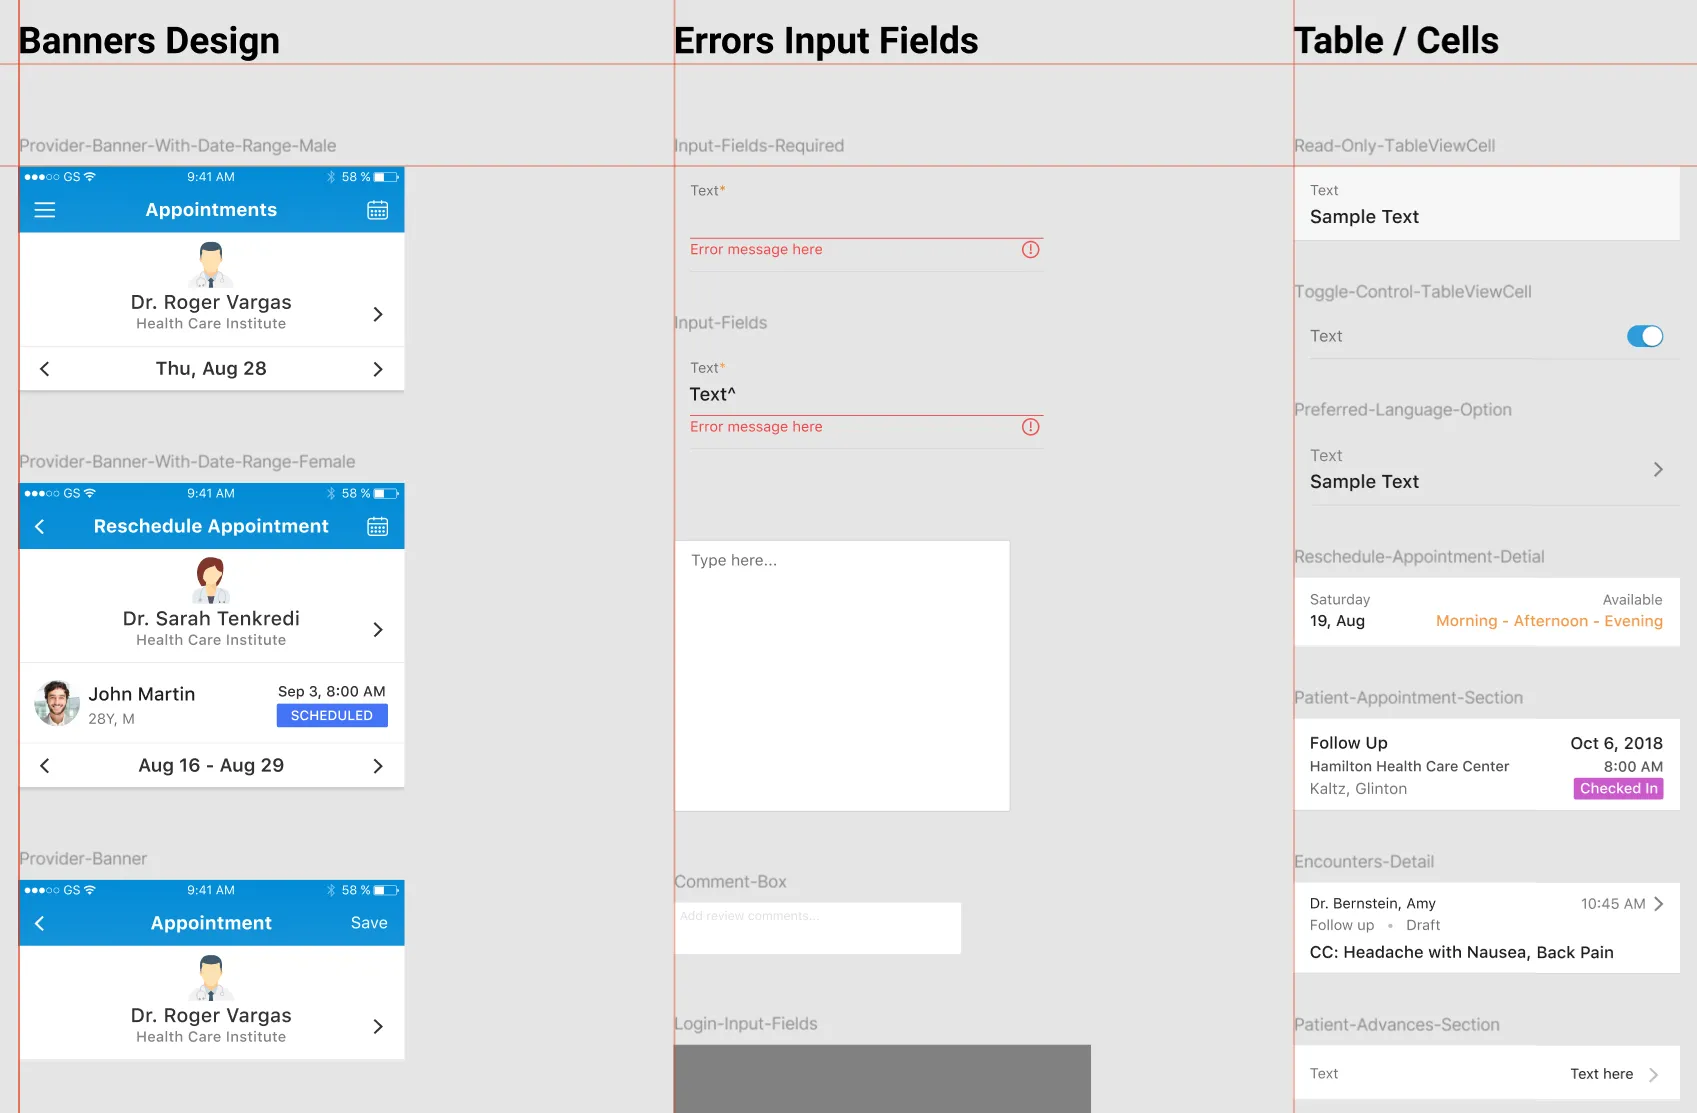Go to previous day before Thu, Aug 28

click(x=44, y=369)
